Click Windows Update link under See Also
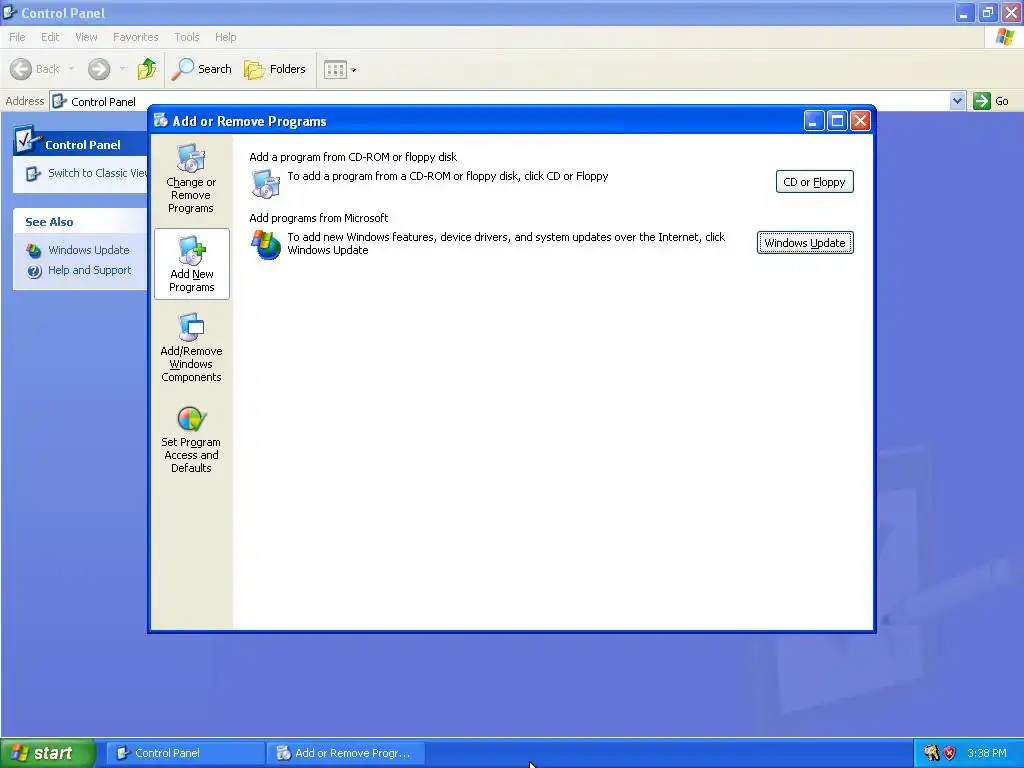The height and width of the screenshot is (768, 1024). click(89, 250)
